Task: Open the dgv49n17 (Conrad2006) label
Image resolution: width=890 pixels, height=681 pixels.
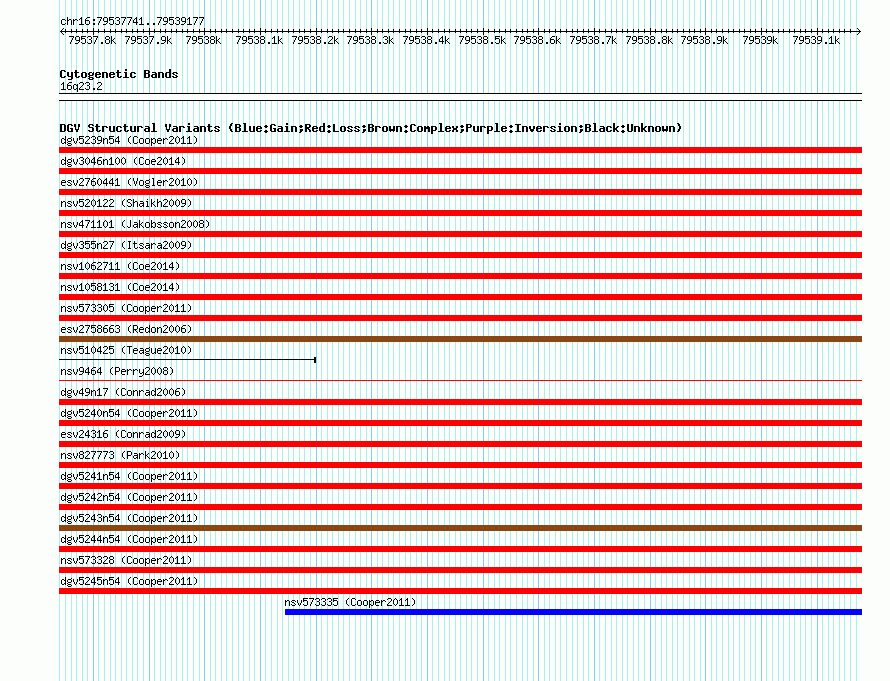Action: [x=123, y=392]
